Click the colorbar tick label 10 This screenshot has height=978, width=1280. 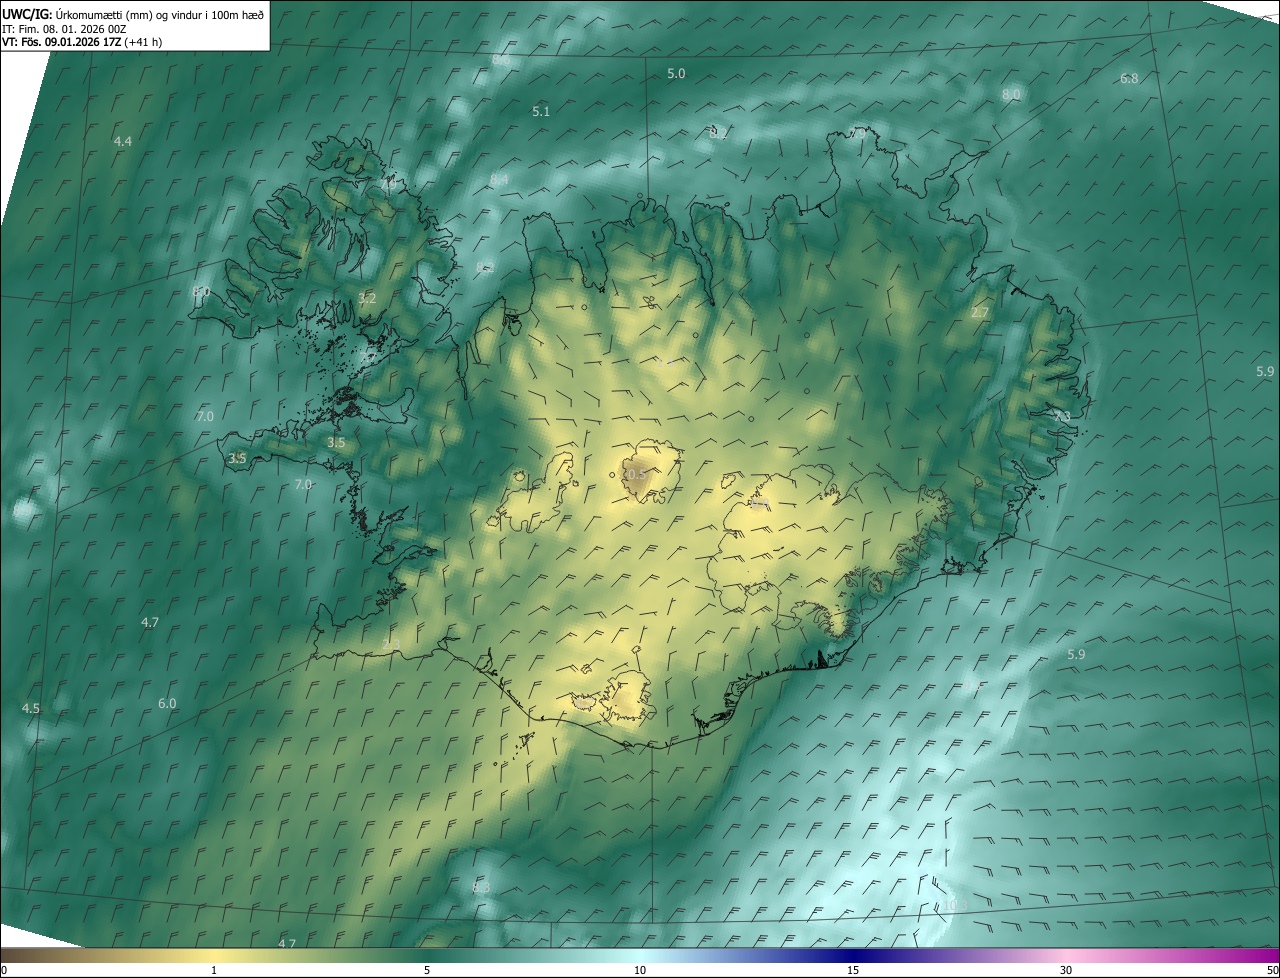click(x=640, y=970)
